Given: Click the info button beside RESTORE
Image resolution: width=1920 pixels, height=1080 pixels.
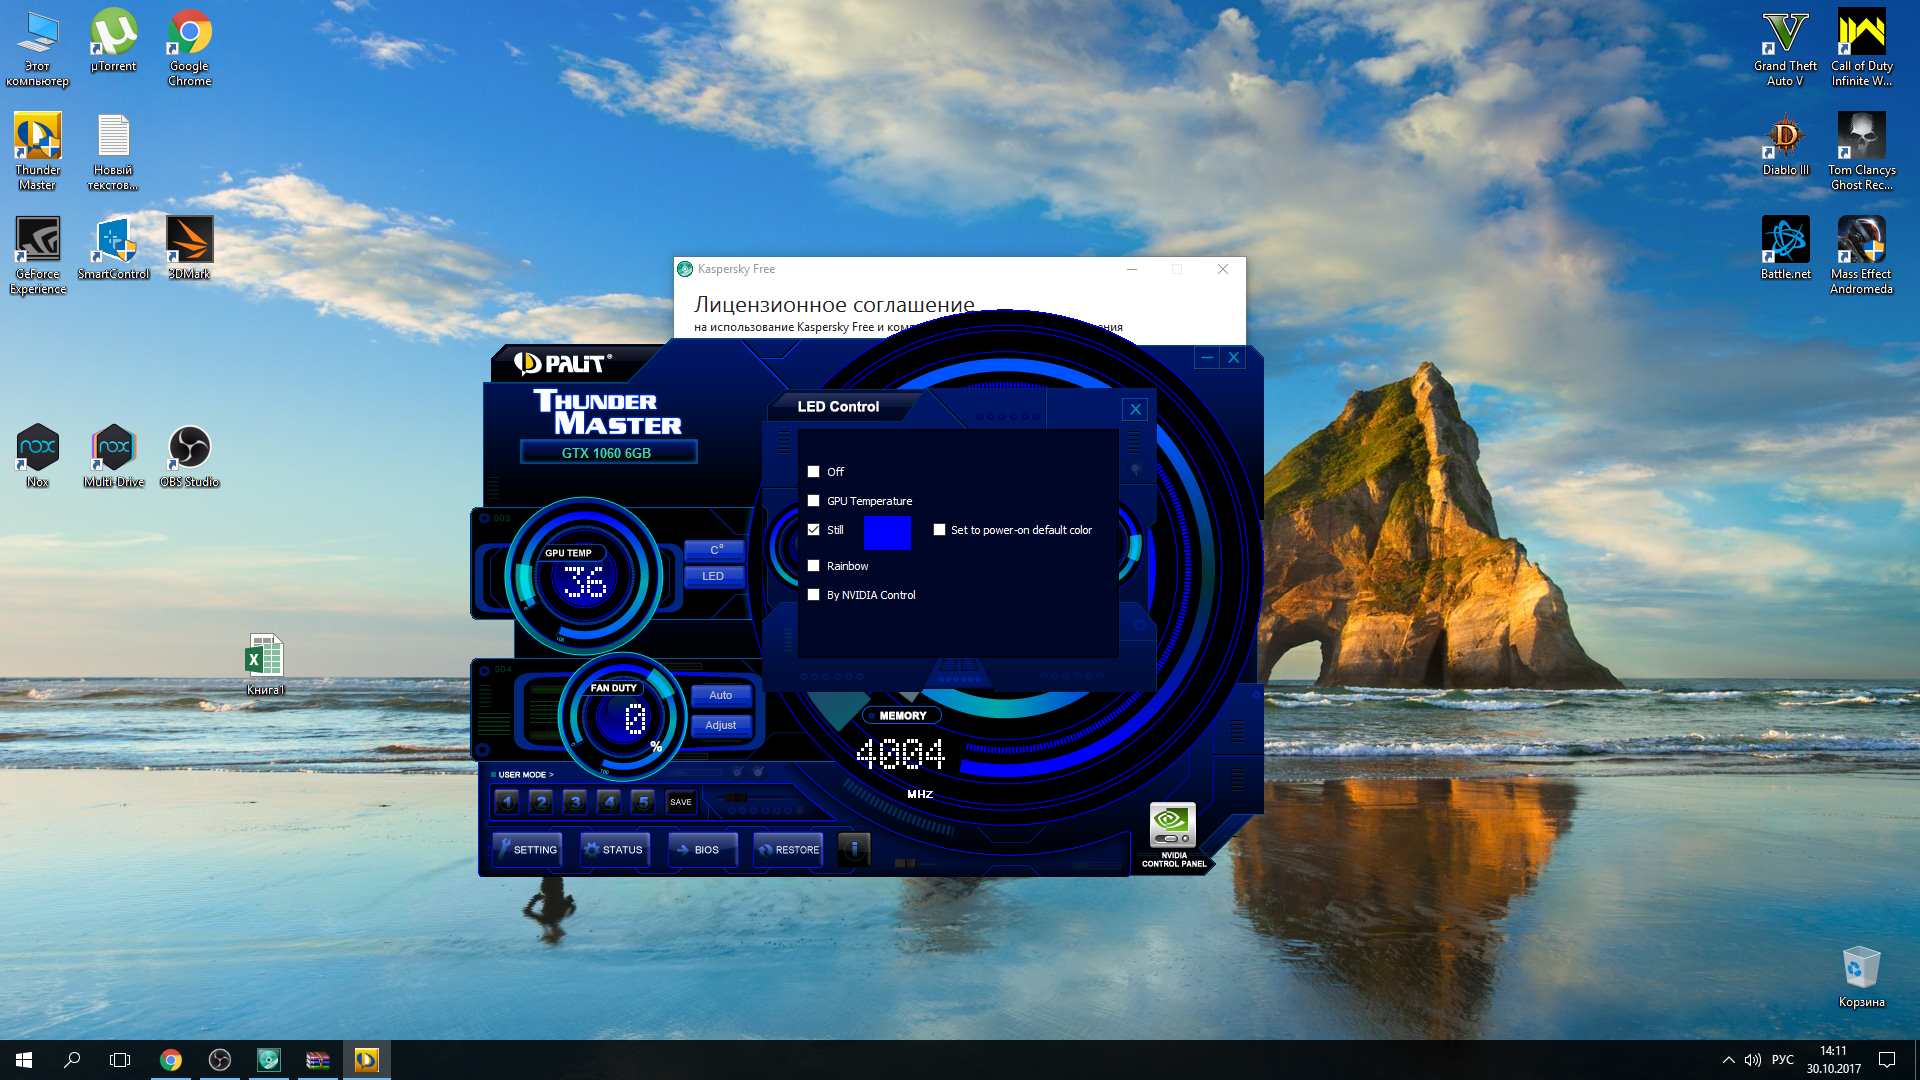Looking at the screenshot, I should coord(854,849).
